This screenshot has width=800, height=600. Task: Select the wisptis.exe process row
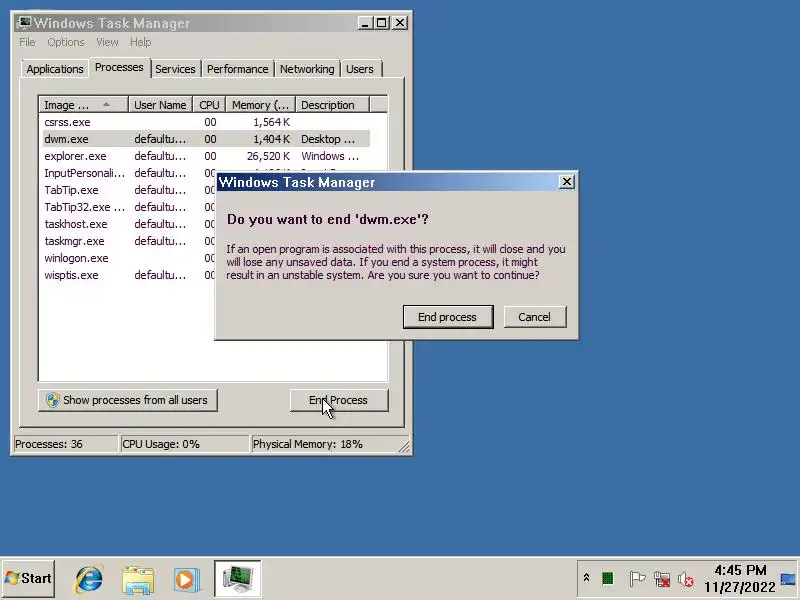coord(128,275)
